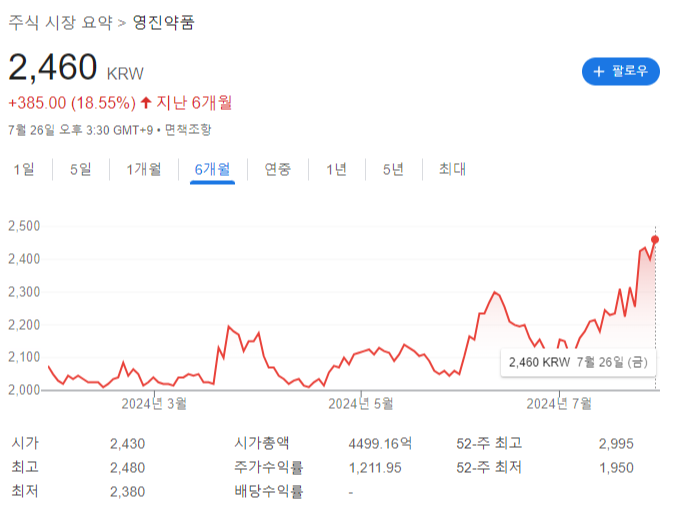Image resolution: width=674 pixels, height=505 pixels.
Task: Click the 7월 26일 오후 3:30 timestamp
Action: [x=81, y=129]
